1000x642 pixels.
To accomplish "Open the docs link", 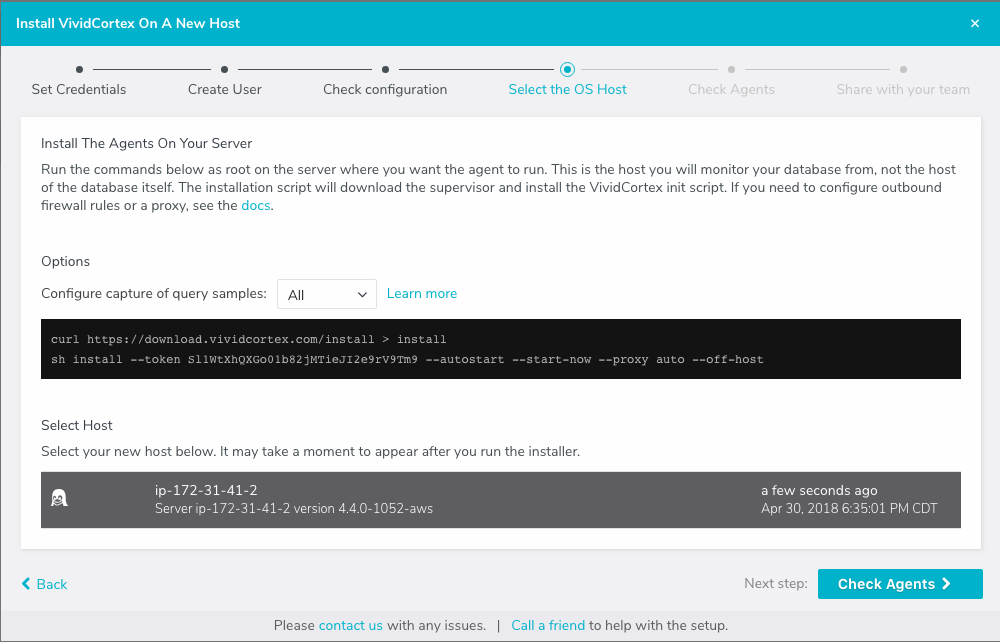I will point(256,205).
